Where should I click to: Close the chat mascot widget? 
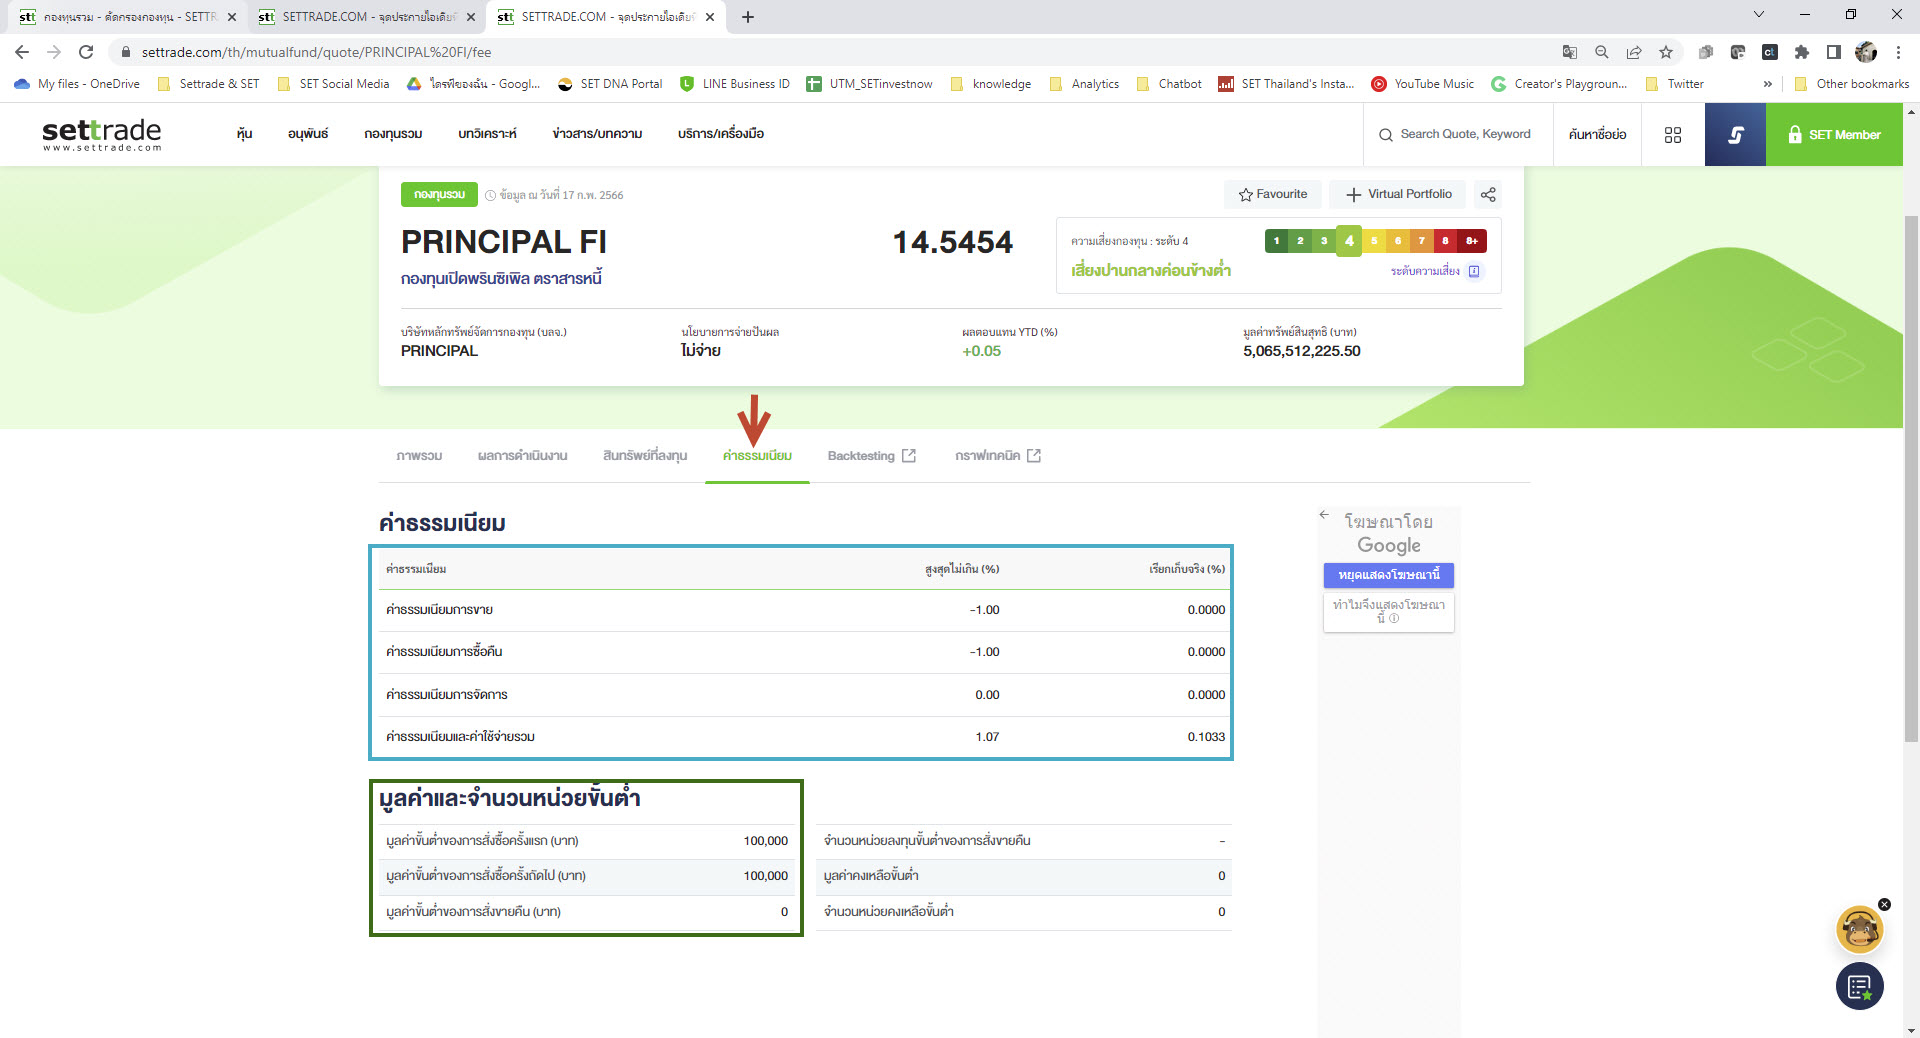tap(1884, 904)
